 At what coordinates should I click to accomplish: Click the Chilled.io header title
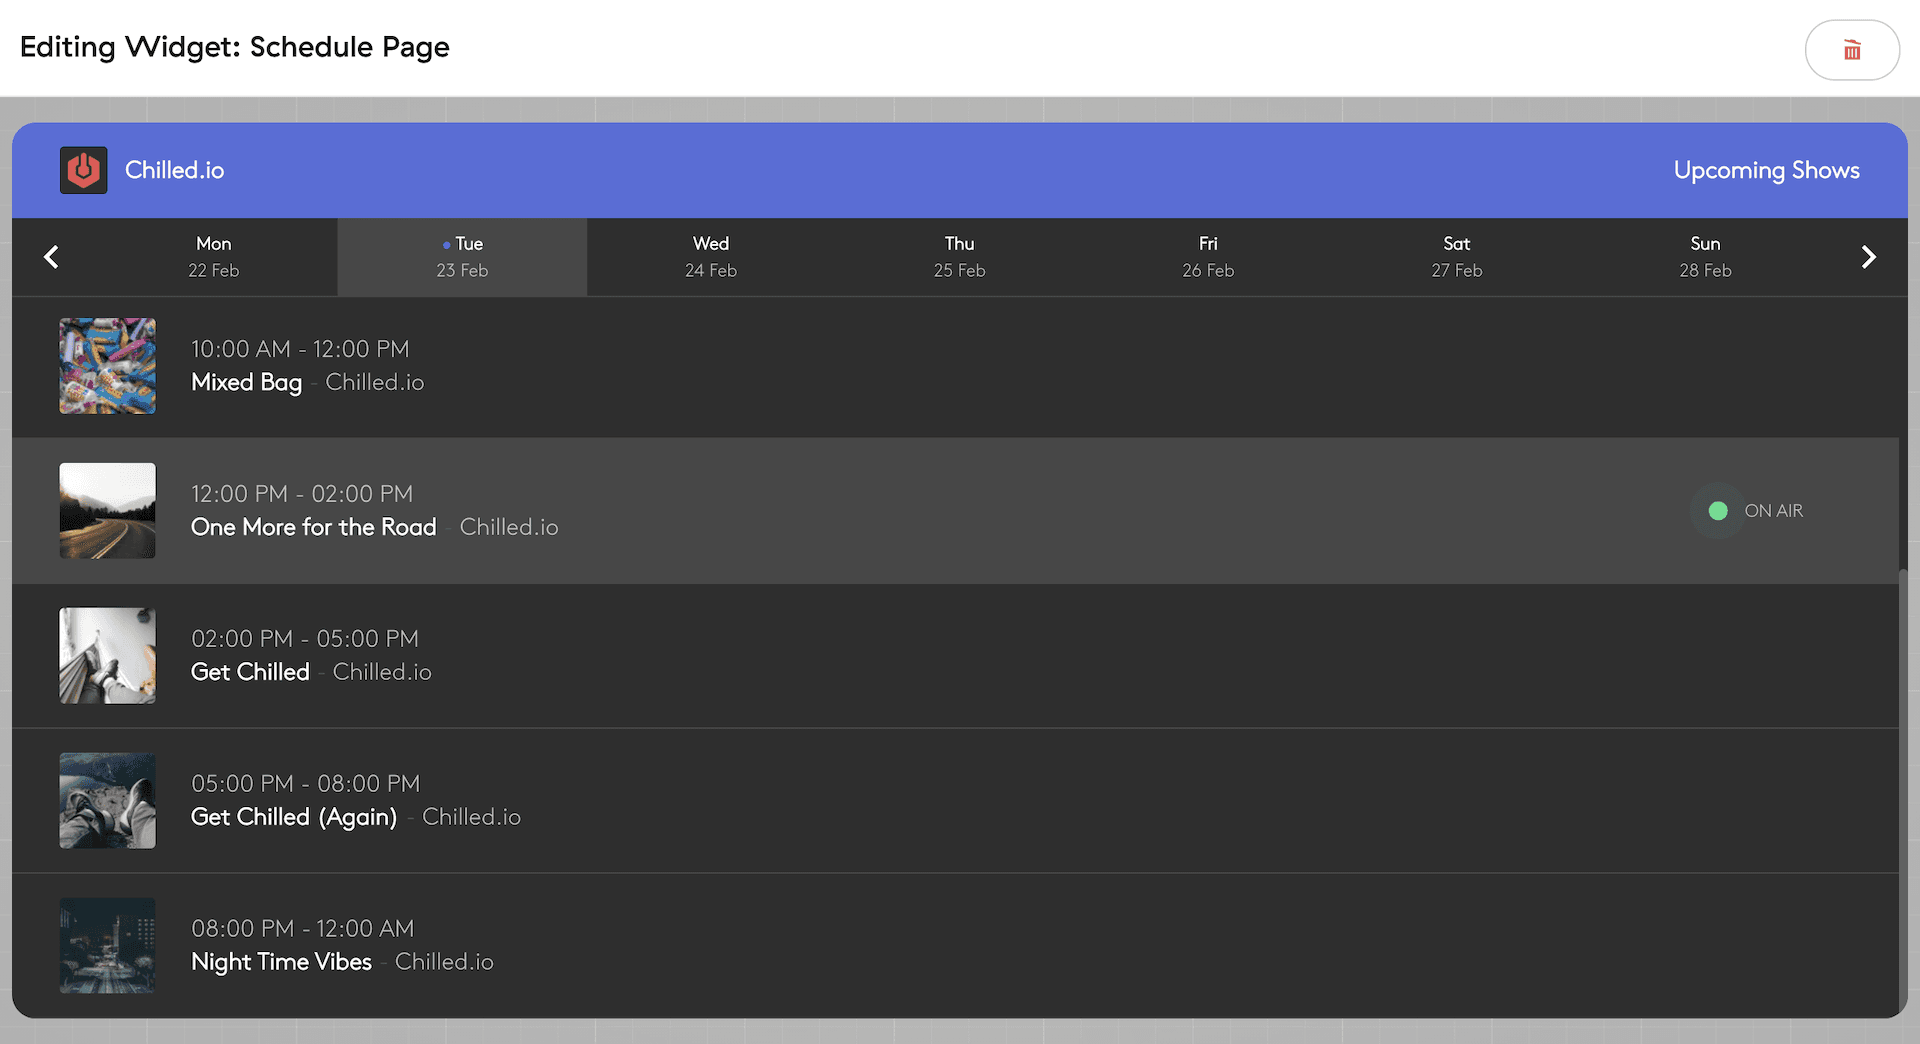pos(174,170)
